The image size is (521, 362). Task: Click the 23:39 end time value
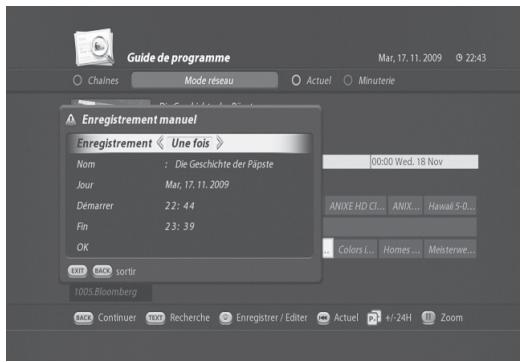[x=179, y=226]
